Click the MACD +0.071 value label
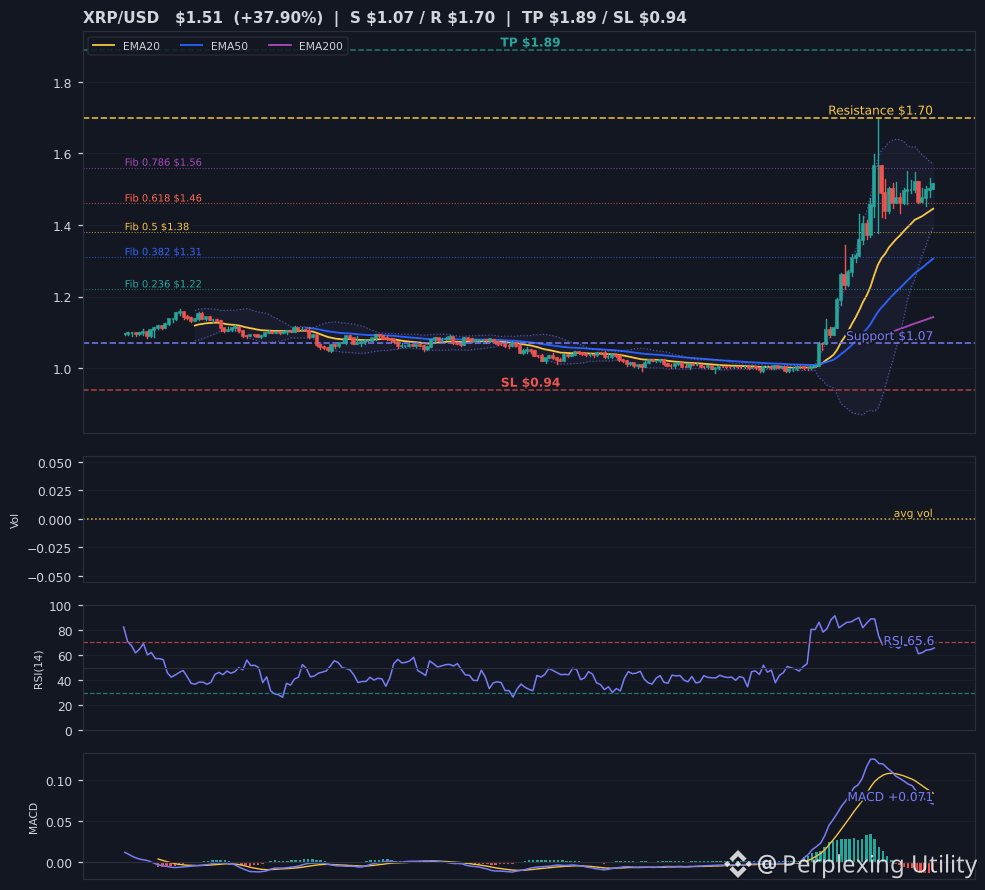Image resolution: width=985 pixels, height=890 pixels. [890, 796]
